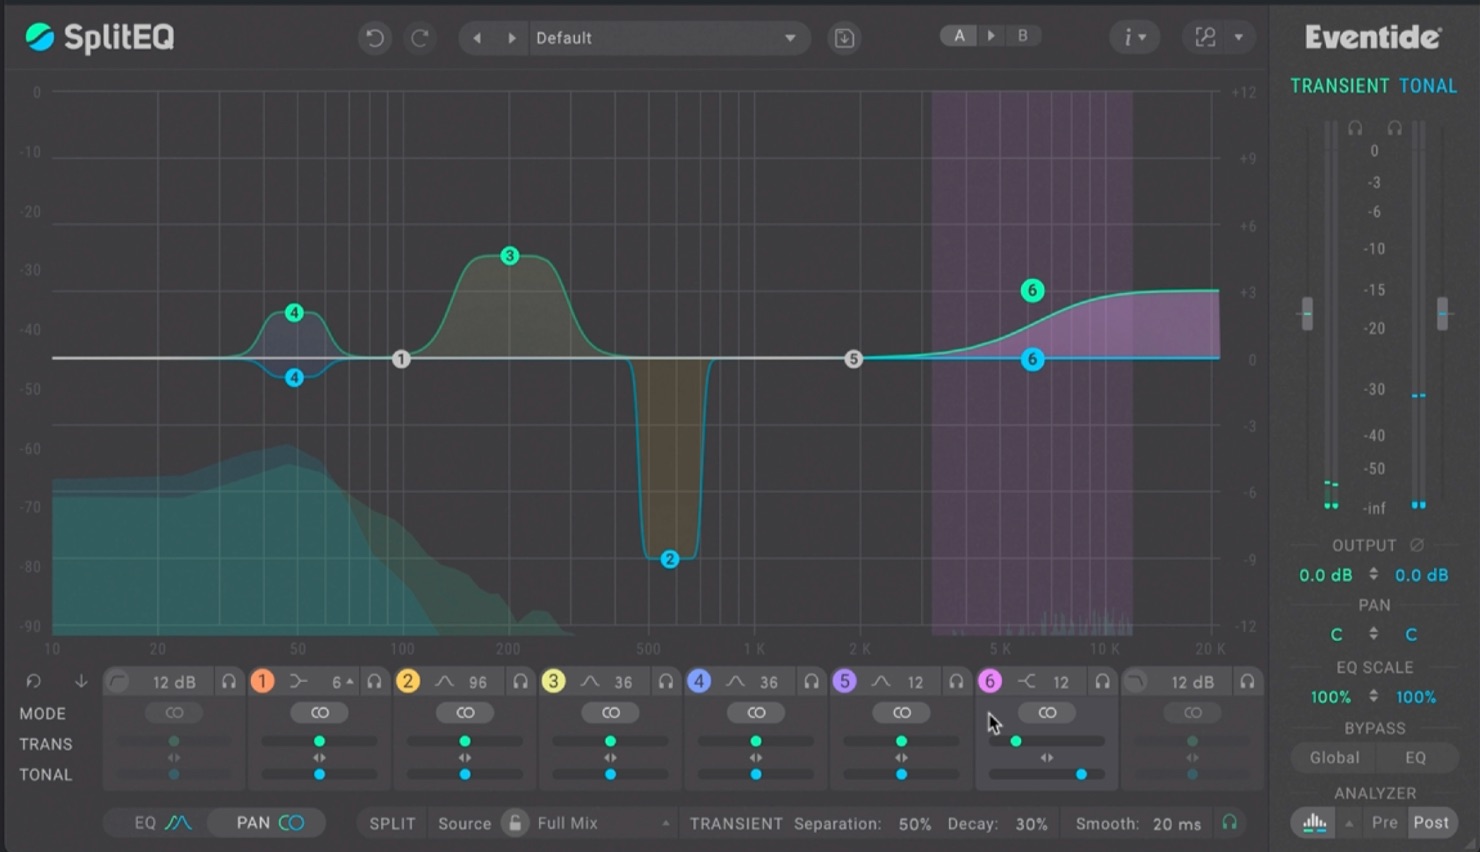Click band 6 MODE link button
Image resolution: width=1480 pixels, height=852 pixels.
pos(1047,713)
